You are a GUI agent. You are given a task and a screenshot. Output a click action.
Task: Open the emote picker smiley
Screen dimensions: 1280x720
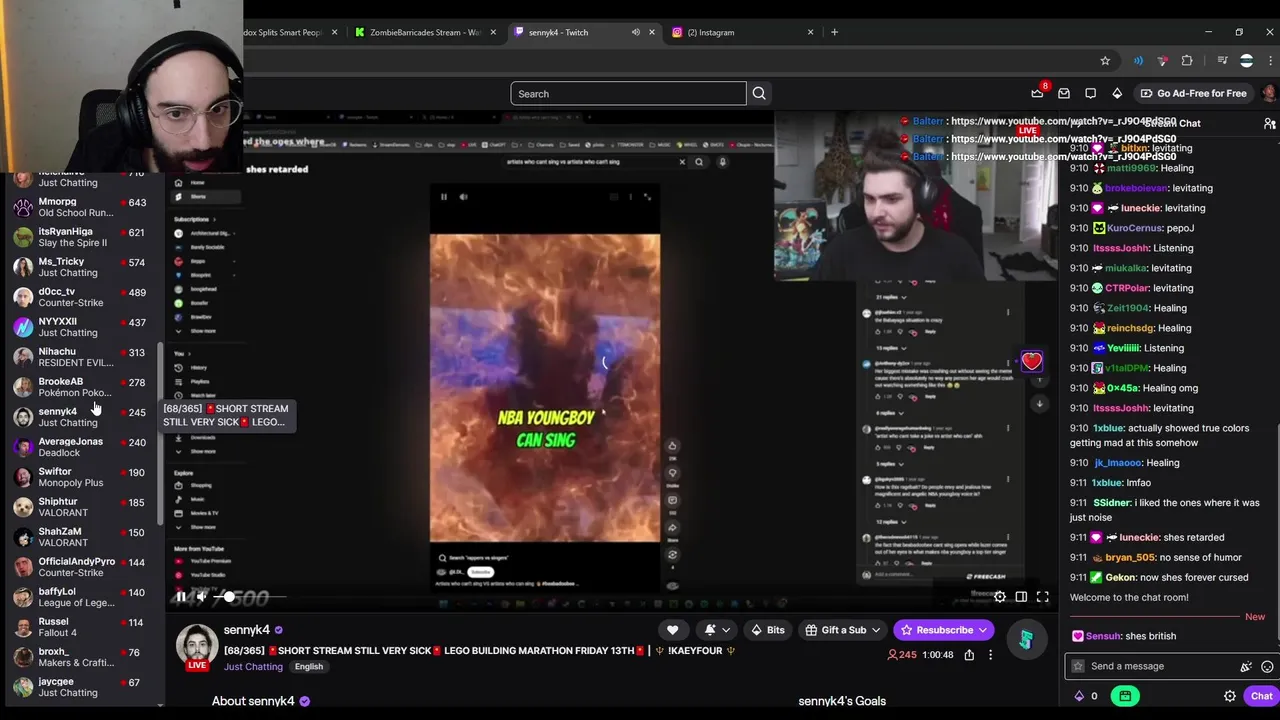click(x=1267, y=666)
